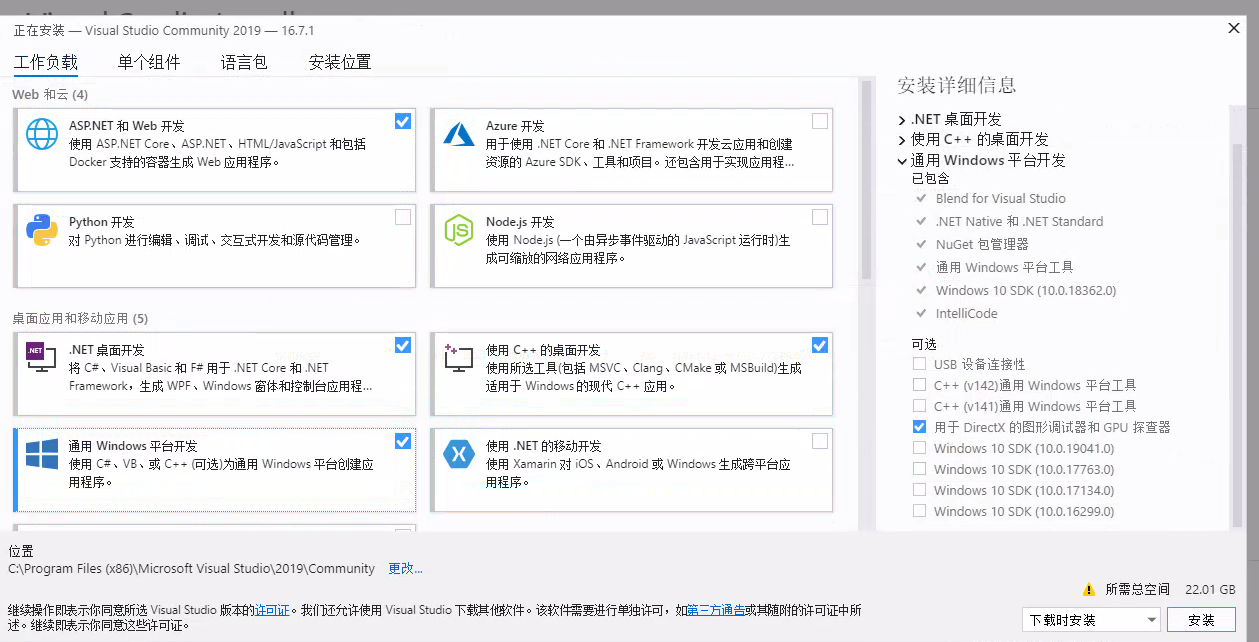
Task: Click .NET Native 和 .NET Standard item
Action: [x=1019, y=221]
